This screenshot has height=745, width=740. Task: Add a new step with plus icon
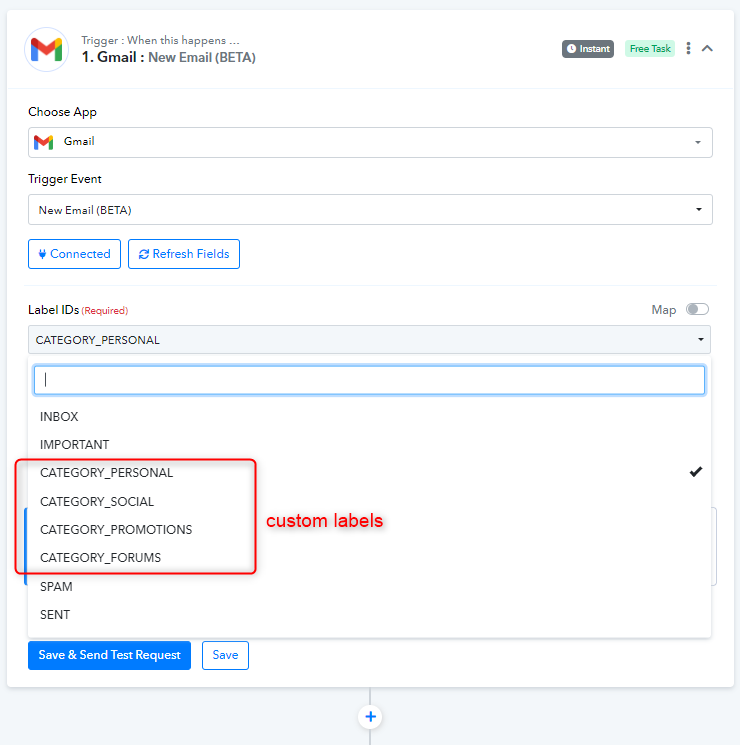(370, 716)
